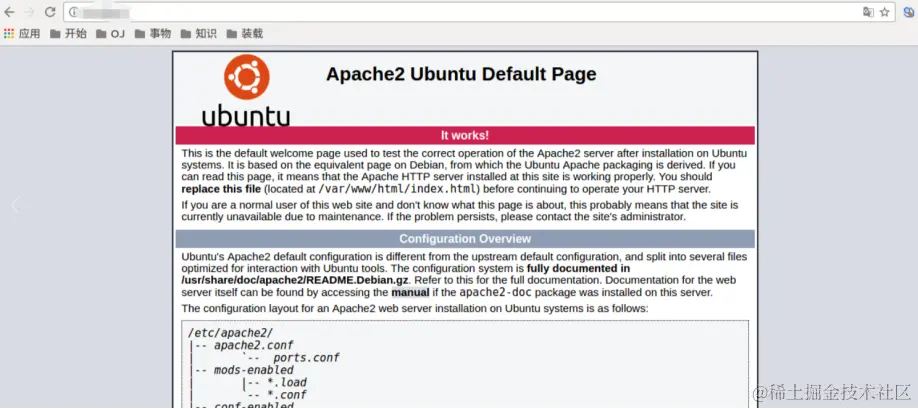Click /usr/share/doc/apache2/README.Debian.gz text

coord(294,280)
